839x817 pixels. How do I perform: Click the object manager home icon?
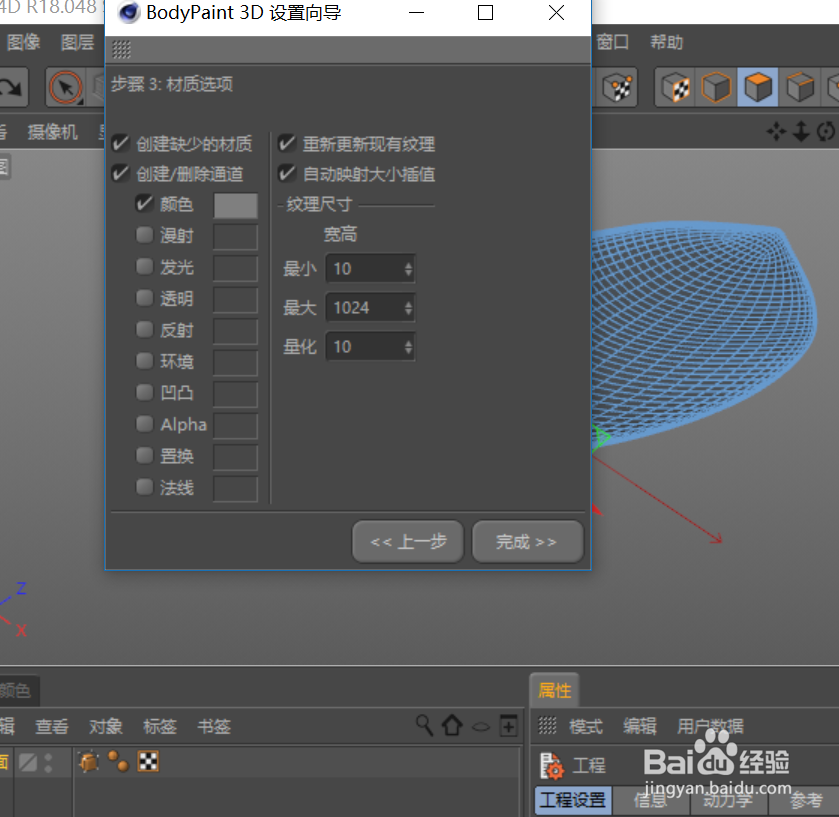452,726
